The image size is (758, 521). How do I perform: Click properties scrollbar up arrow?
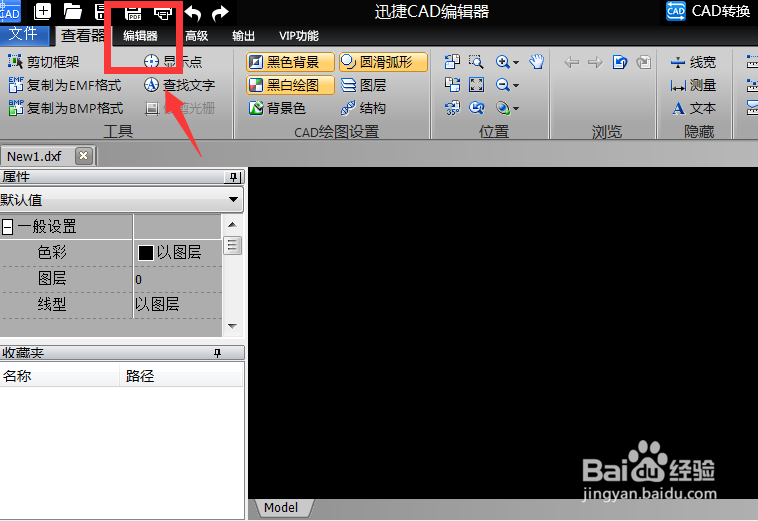232,225
